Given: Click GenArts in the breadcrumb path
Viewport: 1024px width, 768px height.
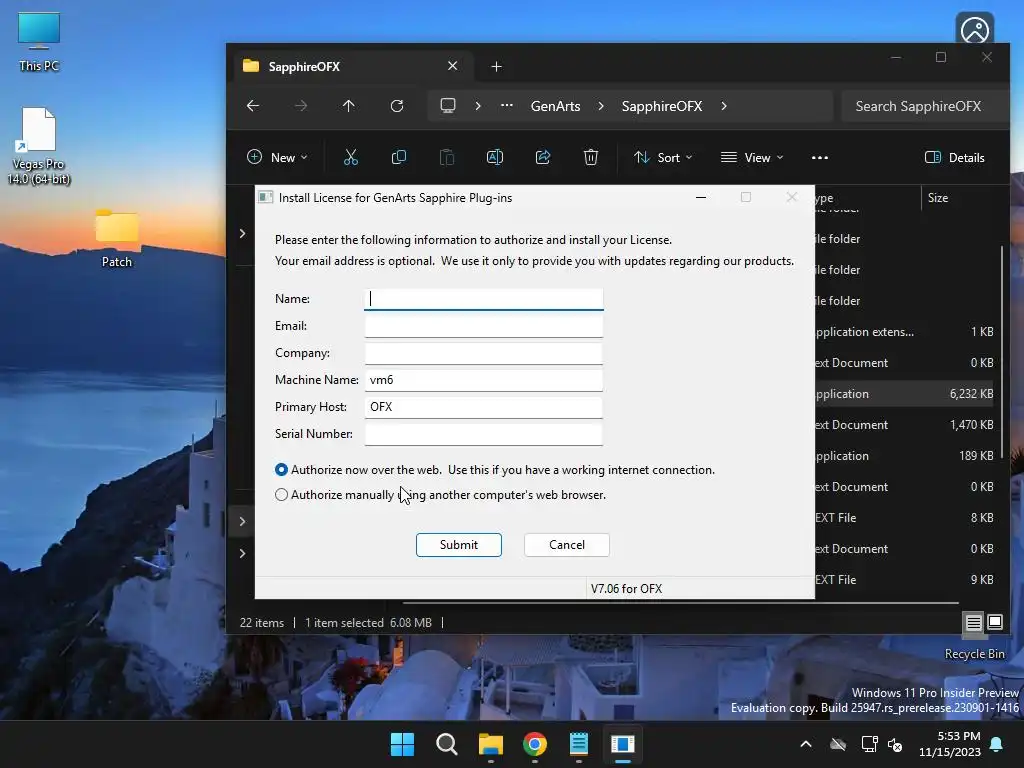Looking at the screenshot, I should click(555, 106).
